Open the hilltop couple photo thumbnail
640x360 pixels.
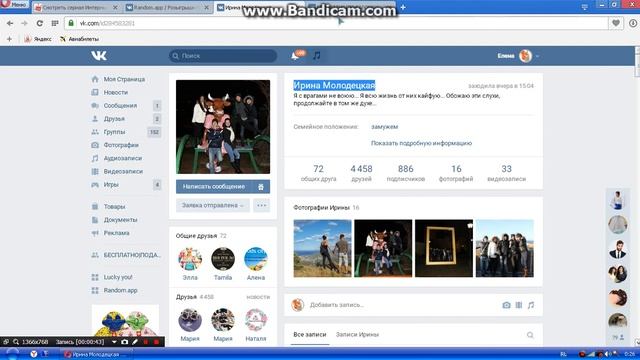322,249
